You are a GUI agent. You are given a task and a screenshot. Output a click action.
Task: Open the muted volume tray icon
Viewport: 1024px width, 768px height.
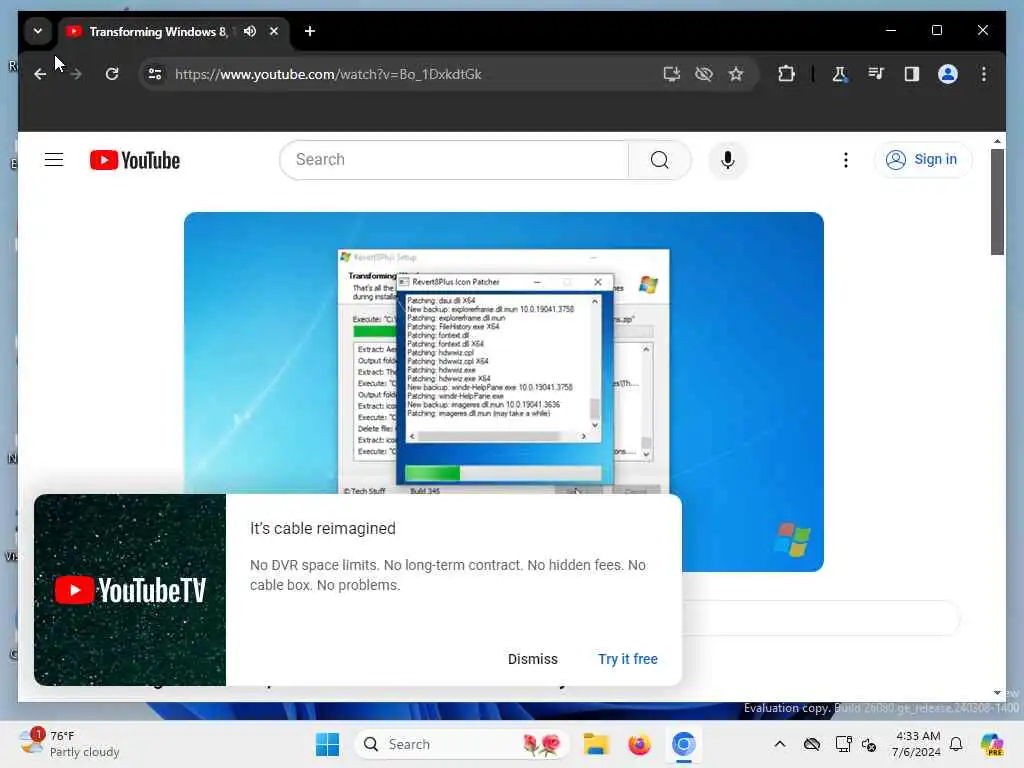pyautogui.click(x=869, y=744)
